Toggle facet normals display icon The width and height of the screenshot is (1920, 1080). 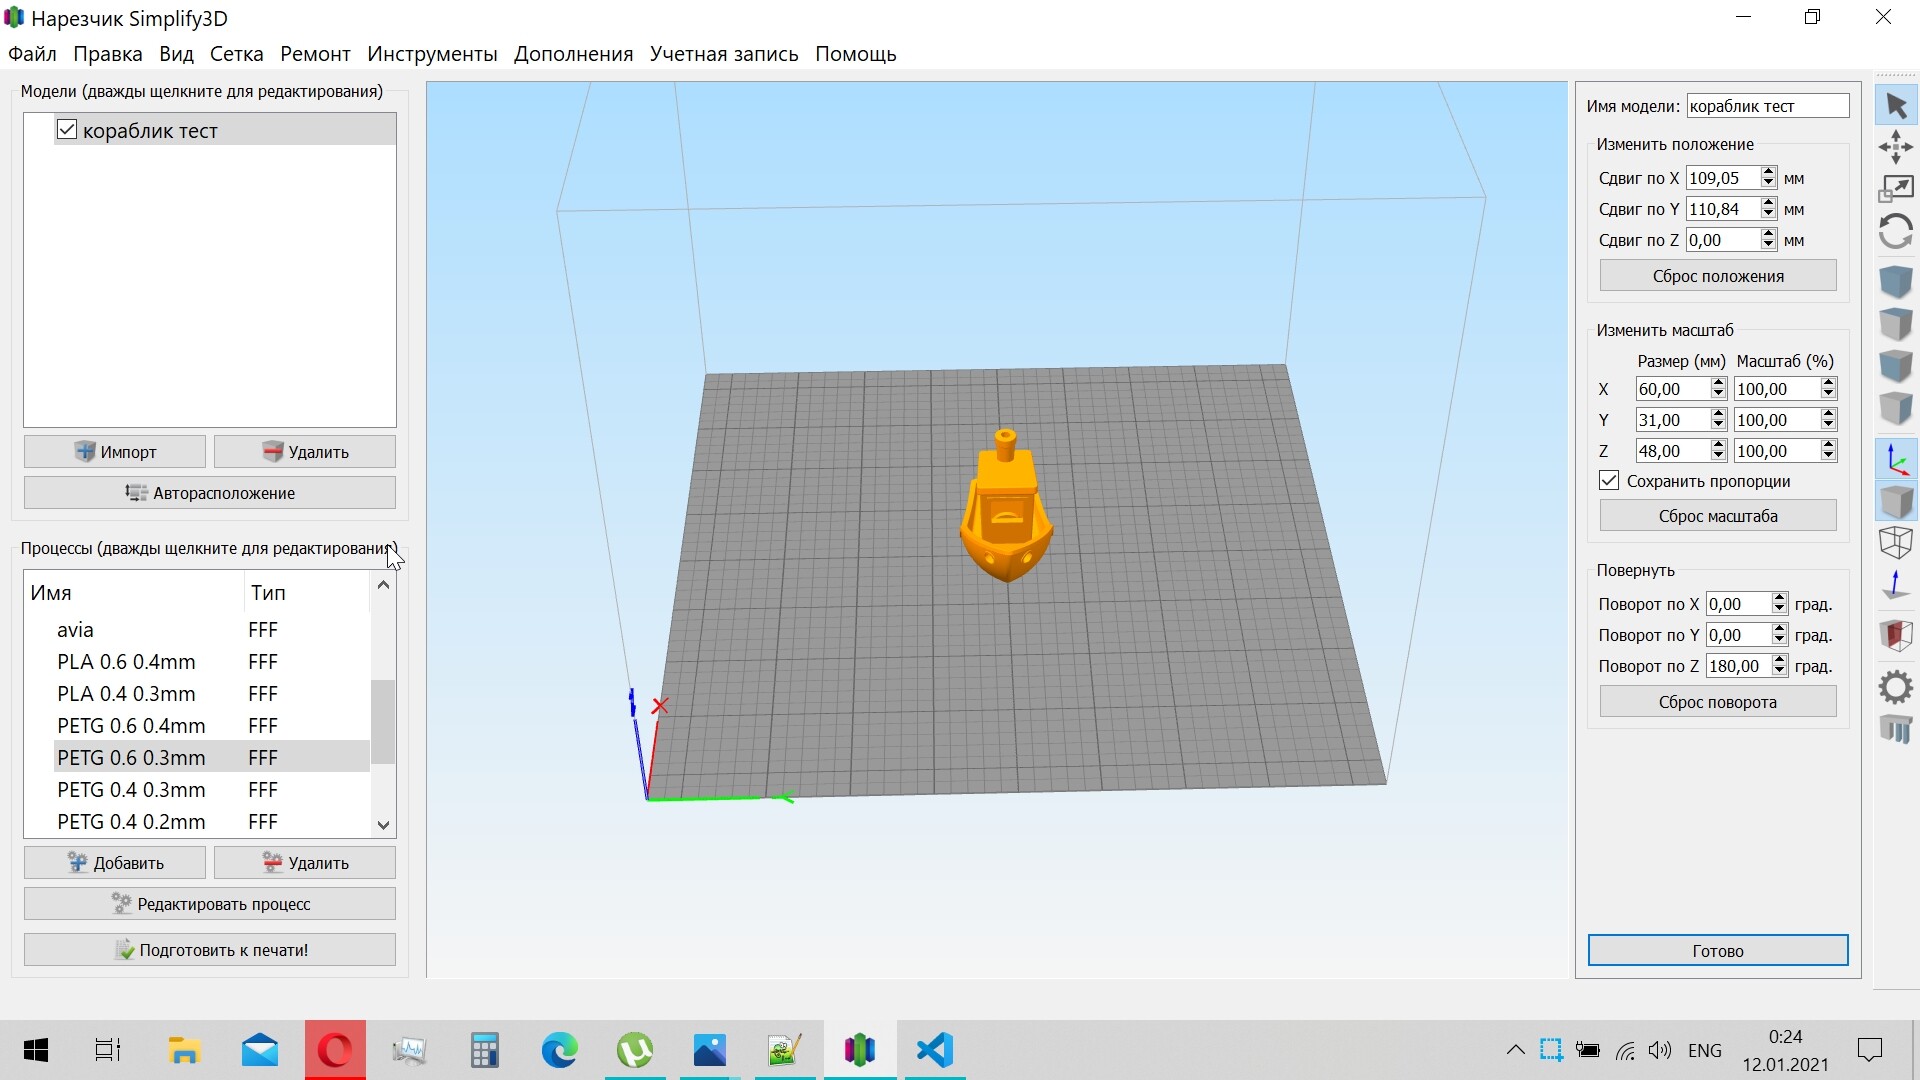(1896, 585)
